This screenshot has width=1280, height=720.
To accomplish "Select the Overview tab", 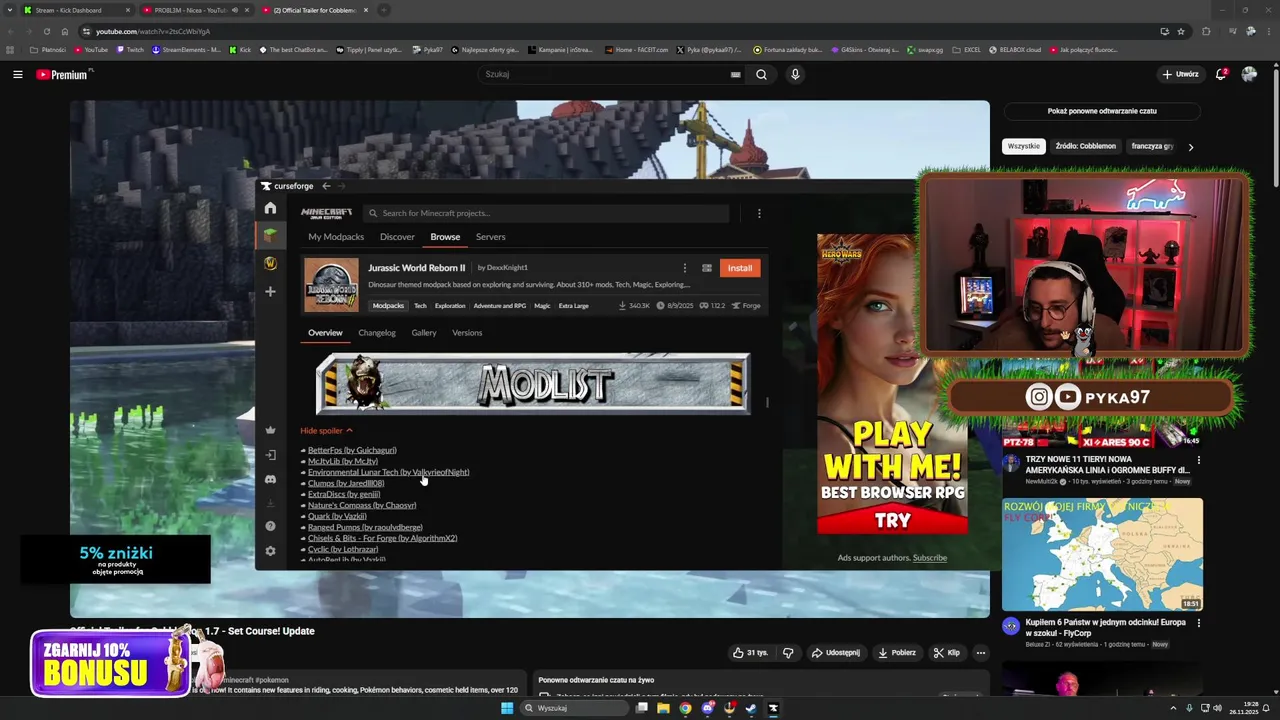I will (325, 333).
